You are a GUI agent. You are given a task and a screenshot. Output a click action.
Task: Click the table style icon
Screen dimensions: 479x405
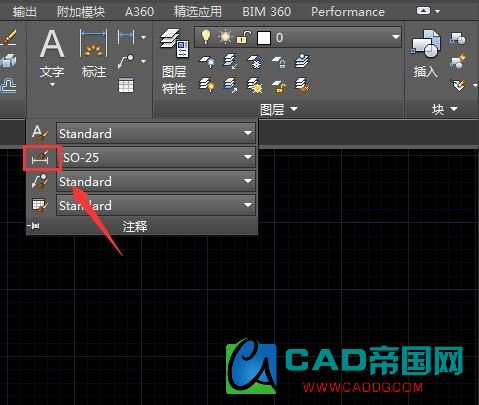click(40, 205)
